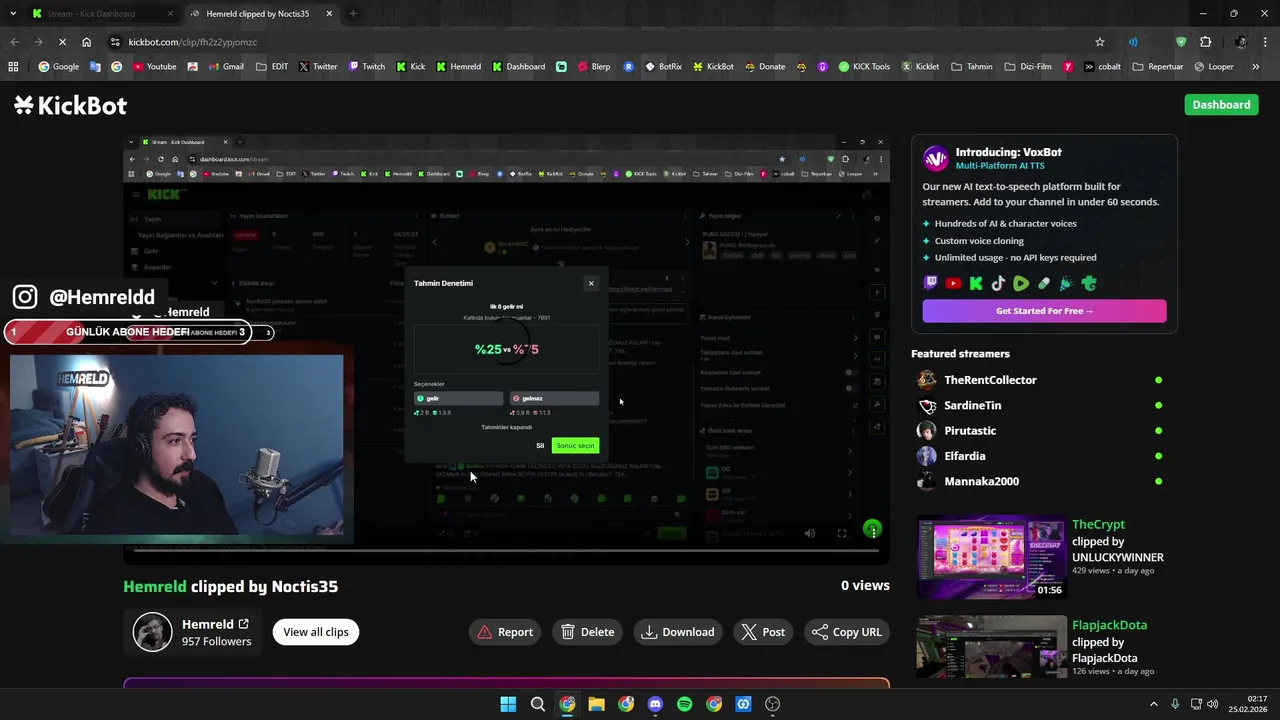This screenshot has height=720, width=1280.
Task: Open KICK Tools bookmark
Action: pos(864,67)
